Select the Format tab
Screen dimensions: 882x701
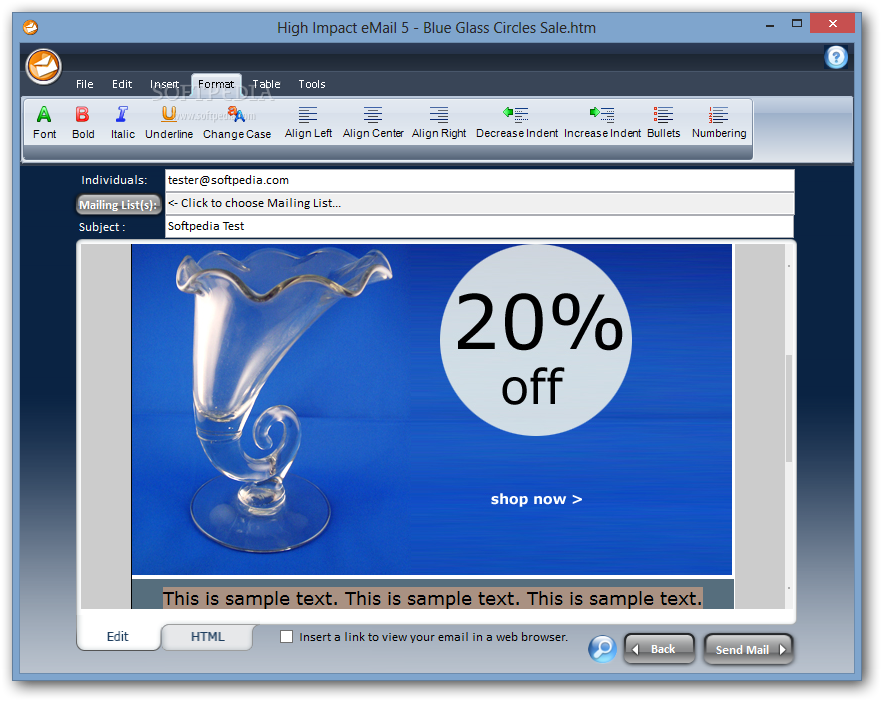[x=216, y=84]
